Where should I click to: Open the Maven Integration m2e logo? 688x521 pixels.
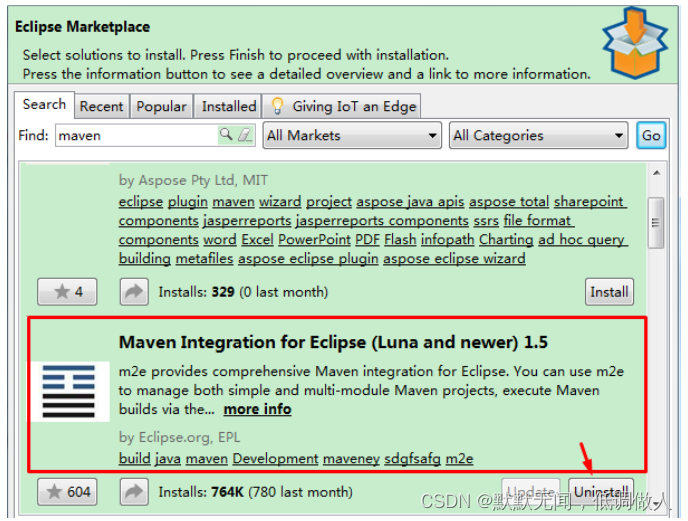pos(69,391)
